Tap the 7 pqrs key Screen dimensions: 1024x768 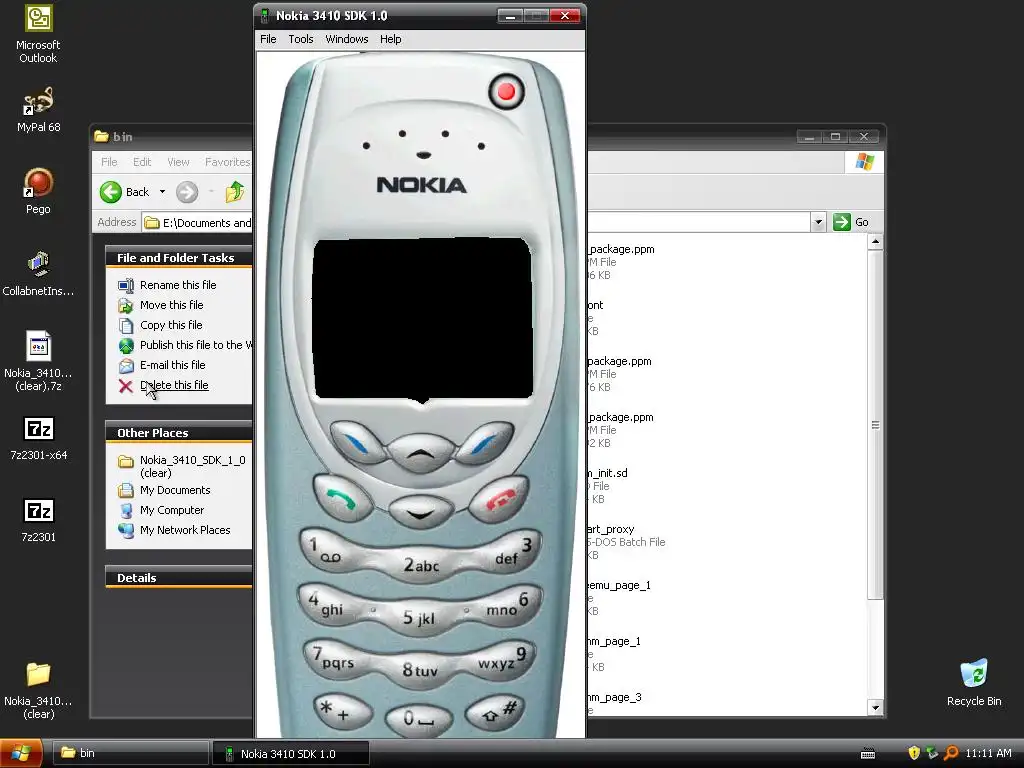pyautogui.click(x=333, y=658)
